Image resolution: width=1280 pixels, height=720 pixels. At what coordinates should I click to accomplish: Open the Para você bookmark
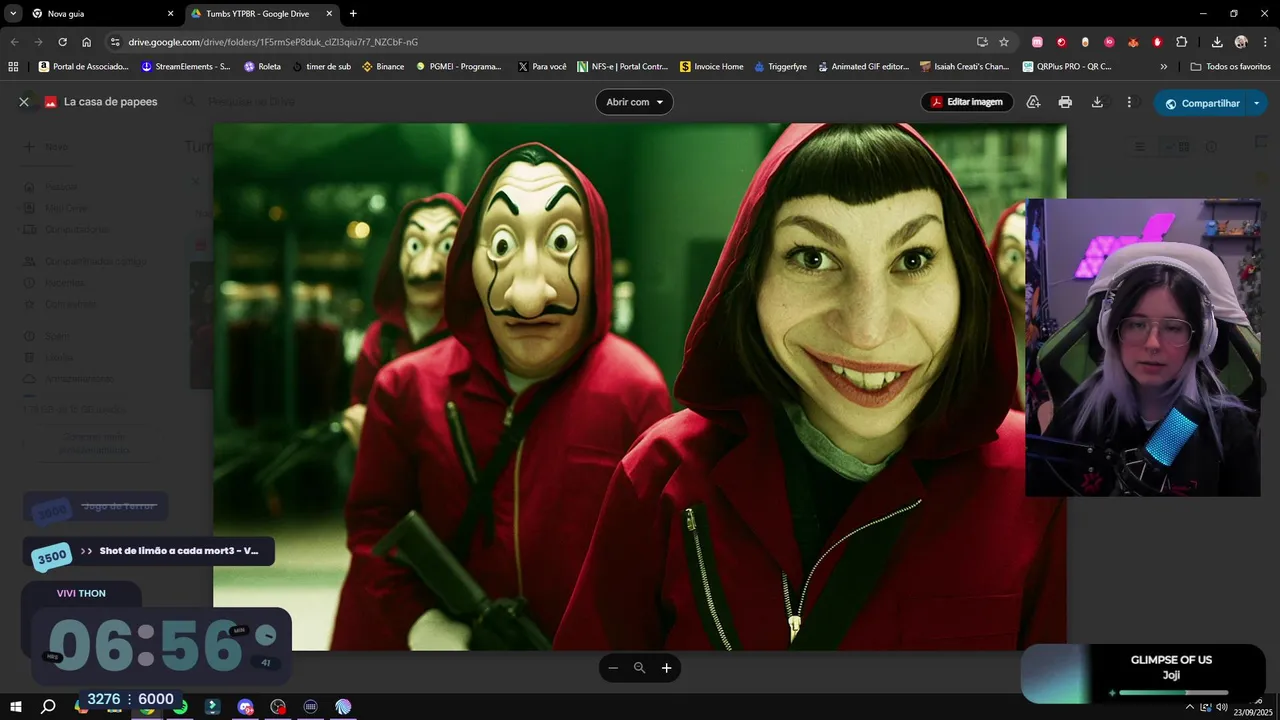542,66
